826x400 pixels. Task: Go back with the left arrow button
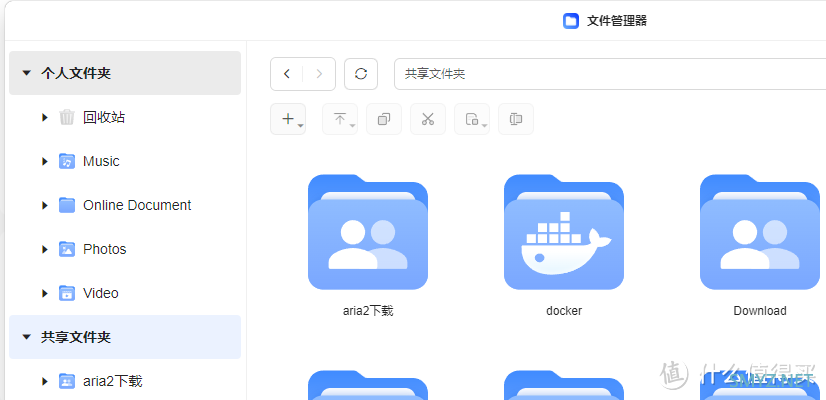pyautogui.click(x=287, y=74)
